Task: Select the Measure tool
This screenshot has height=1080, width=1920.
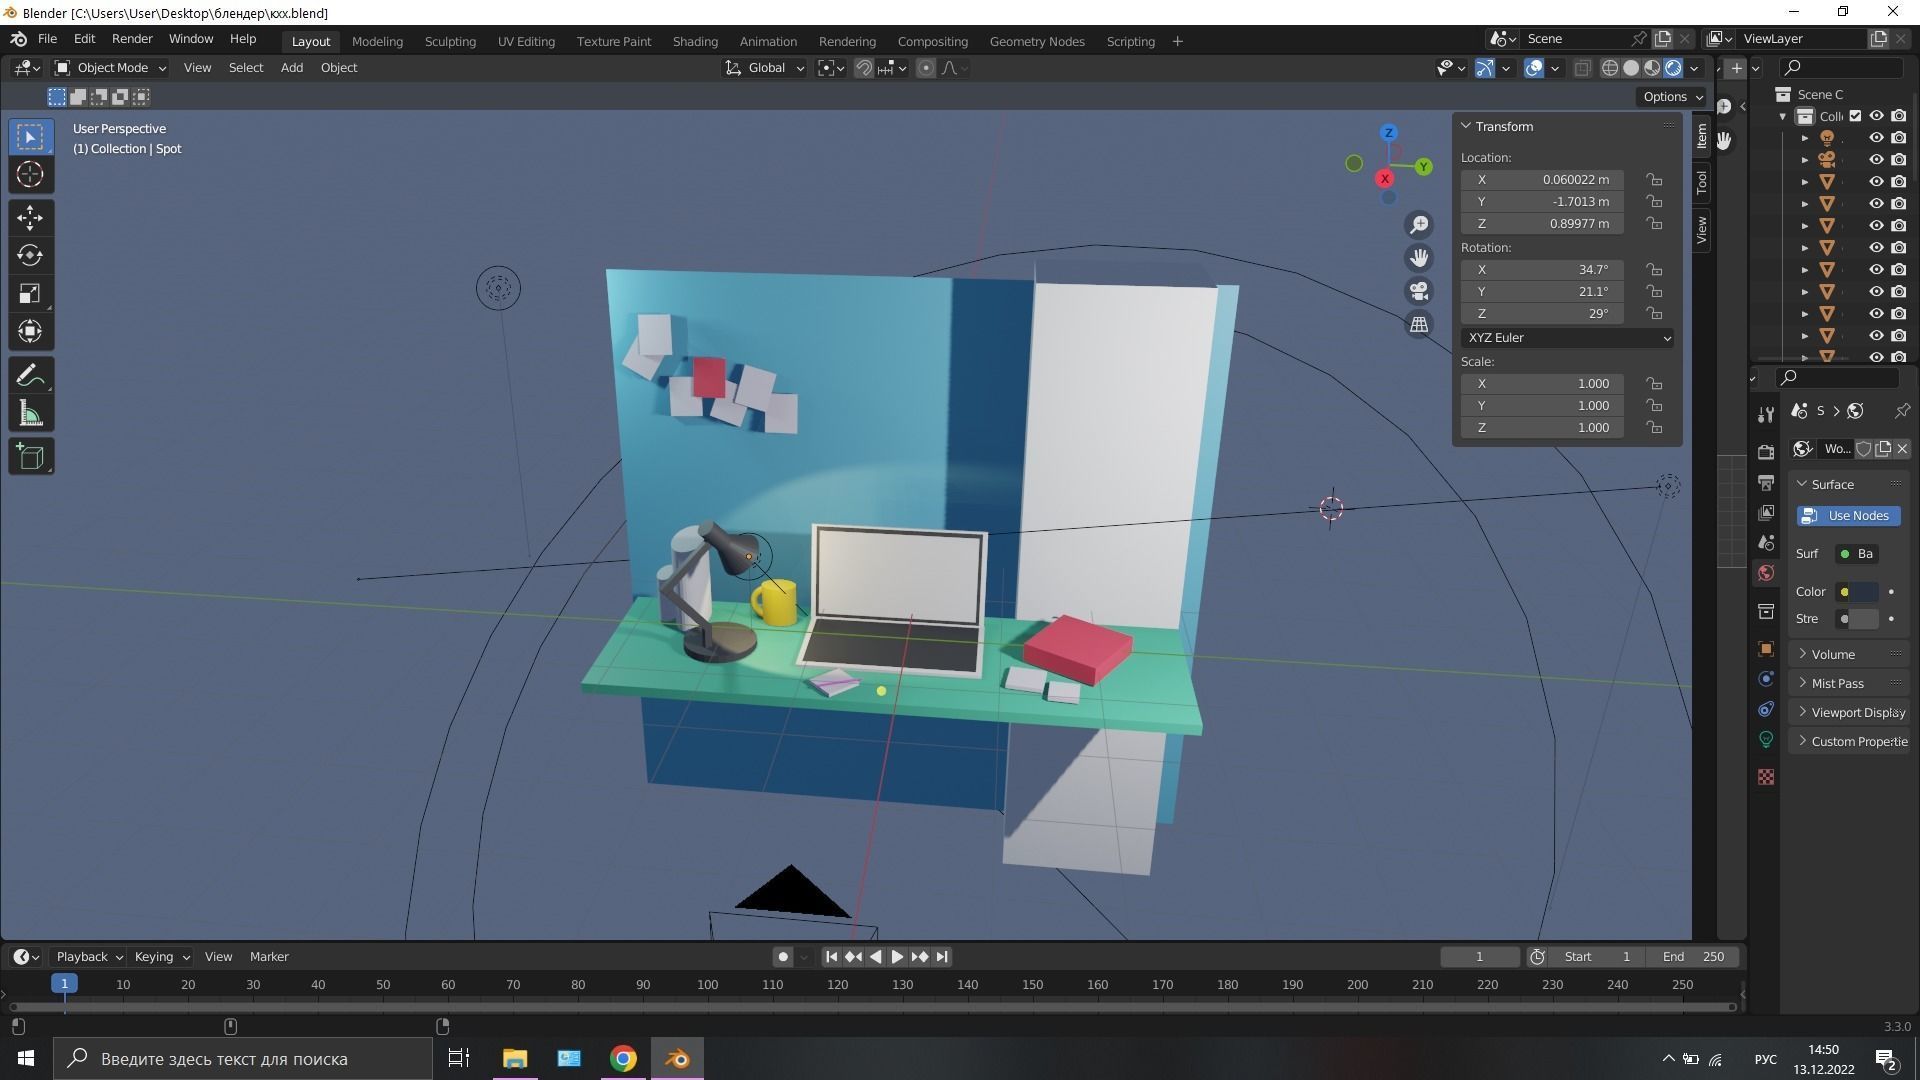Action: [30, 414]
